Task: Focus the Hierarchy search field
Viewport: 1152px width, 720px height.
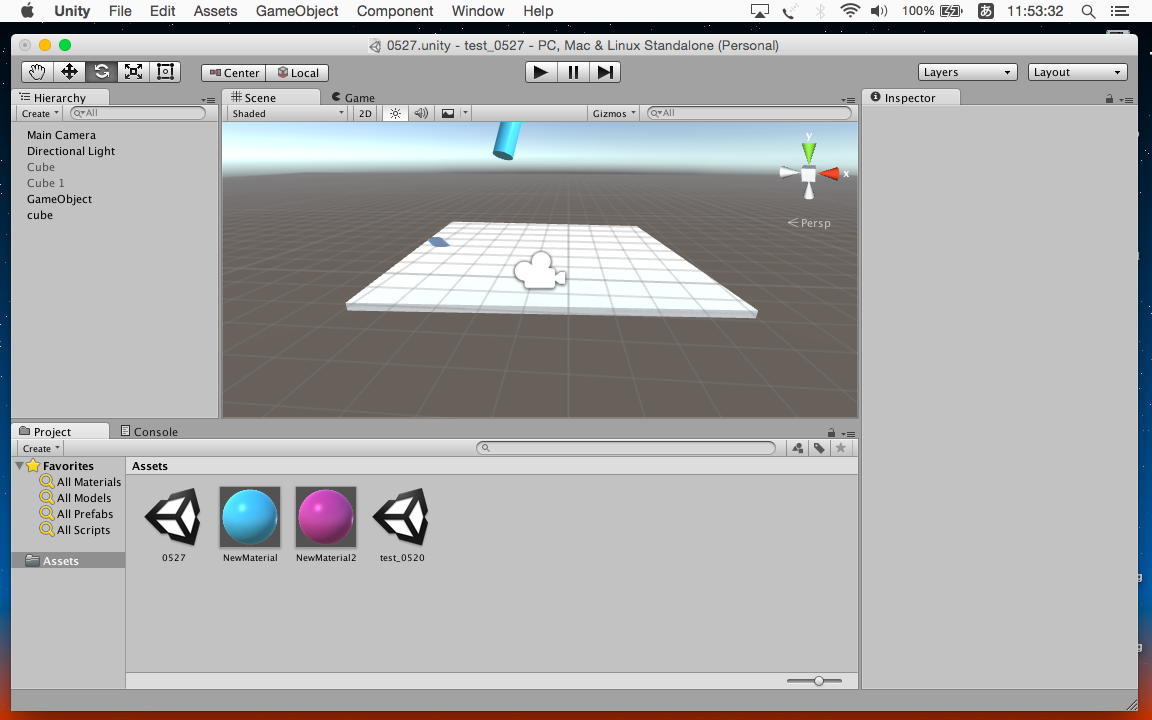Action: point(138,113)
